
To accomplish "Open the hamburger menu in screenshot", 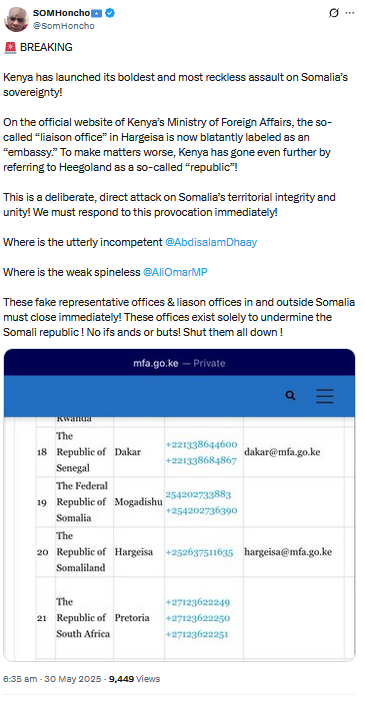I will pyautogui.click(x=325, y=396).
